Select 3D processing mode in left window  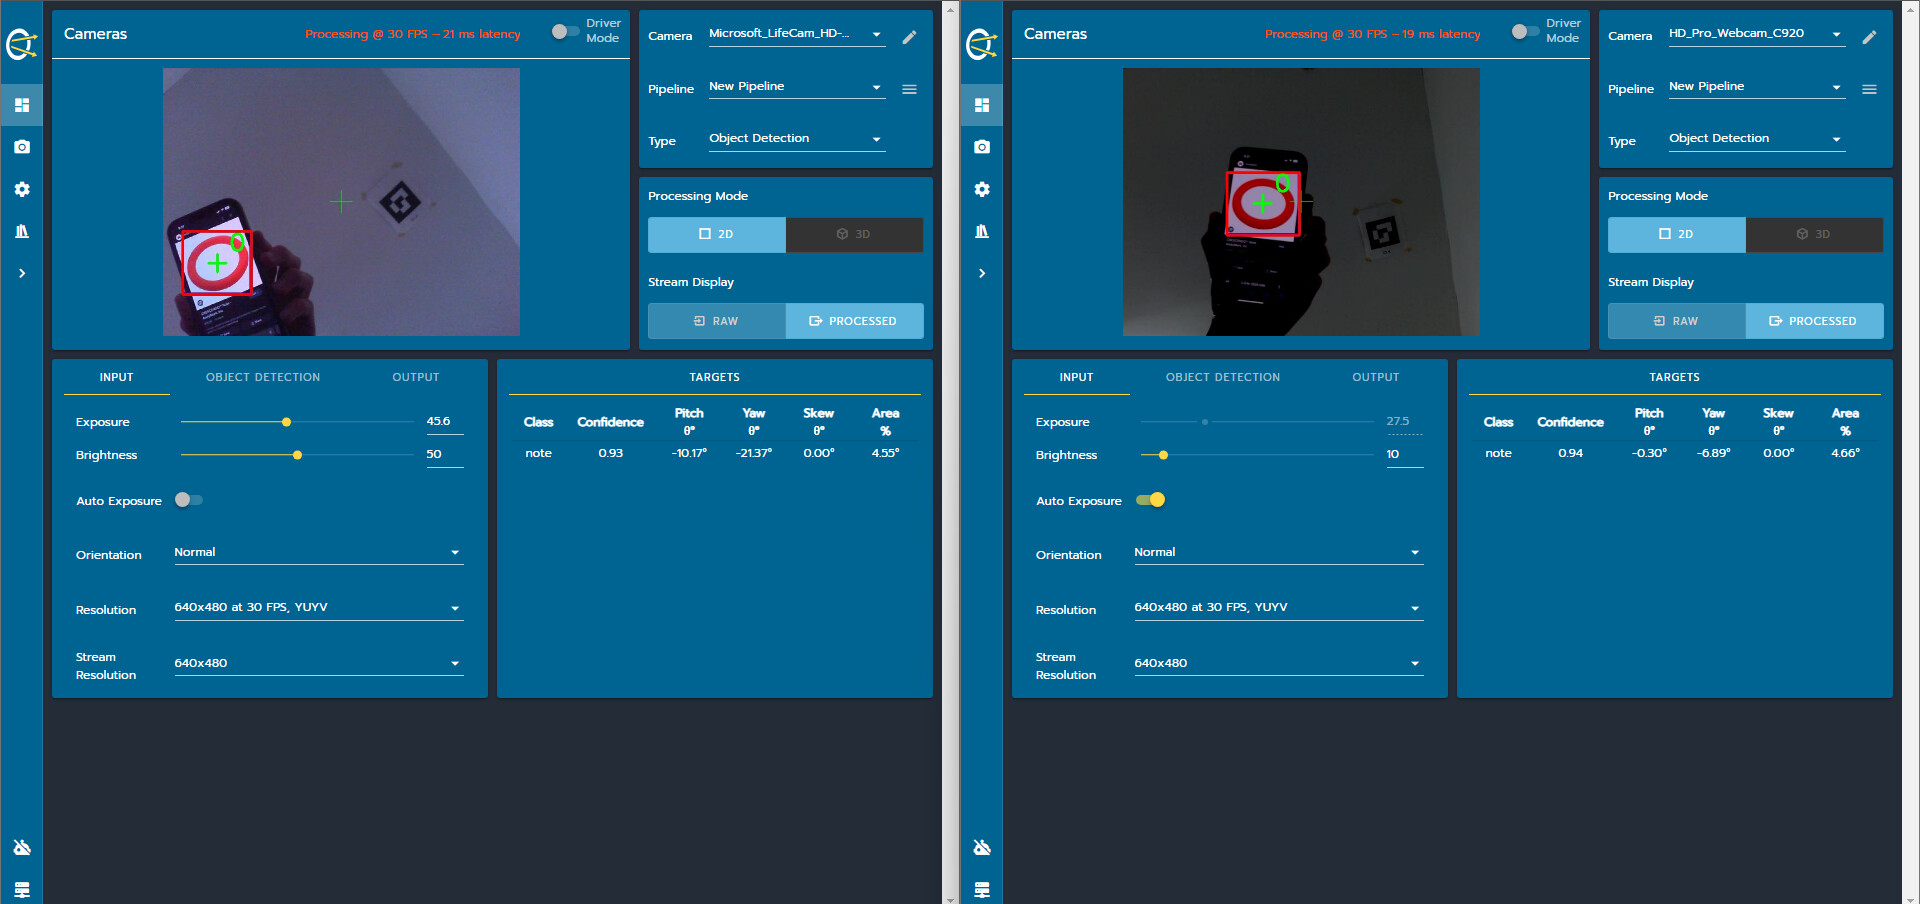854,234
